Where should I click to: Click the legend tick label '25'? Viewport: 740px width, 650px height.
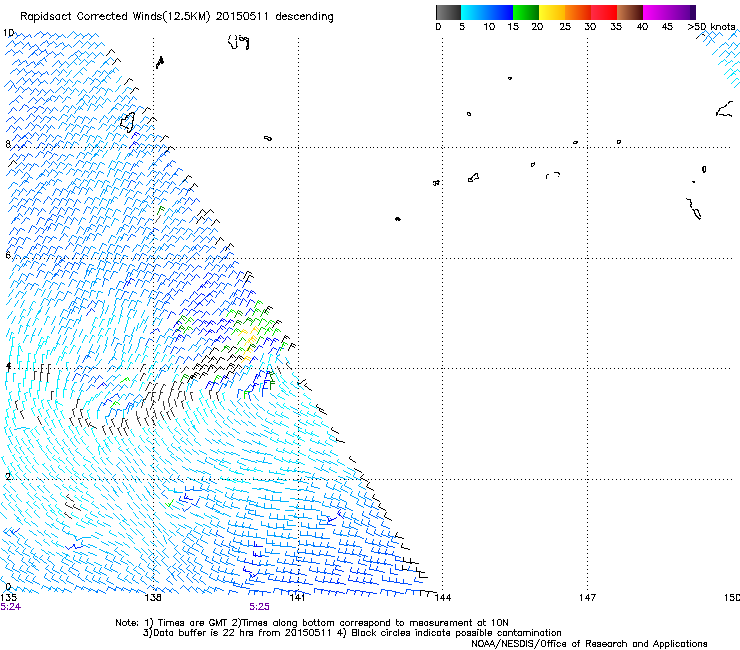pyautogui.click(x=565, y=27)
